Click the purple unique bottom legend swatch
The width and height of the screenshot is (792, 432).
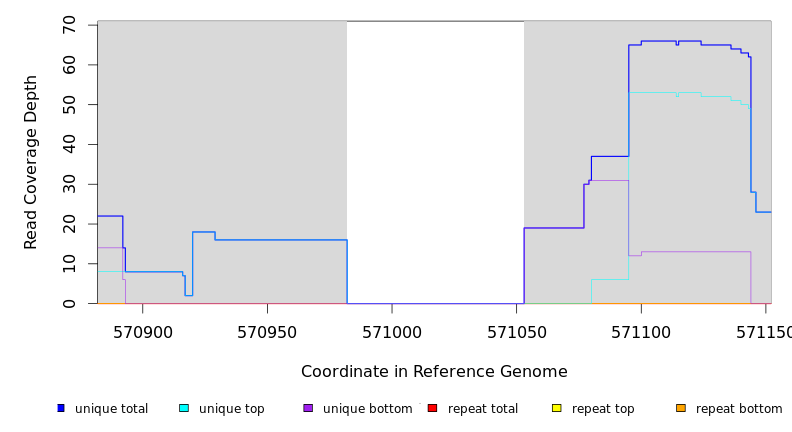308,408
